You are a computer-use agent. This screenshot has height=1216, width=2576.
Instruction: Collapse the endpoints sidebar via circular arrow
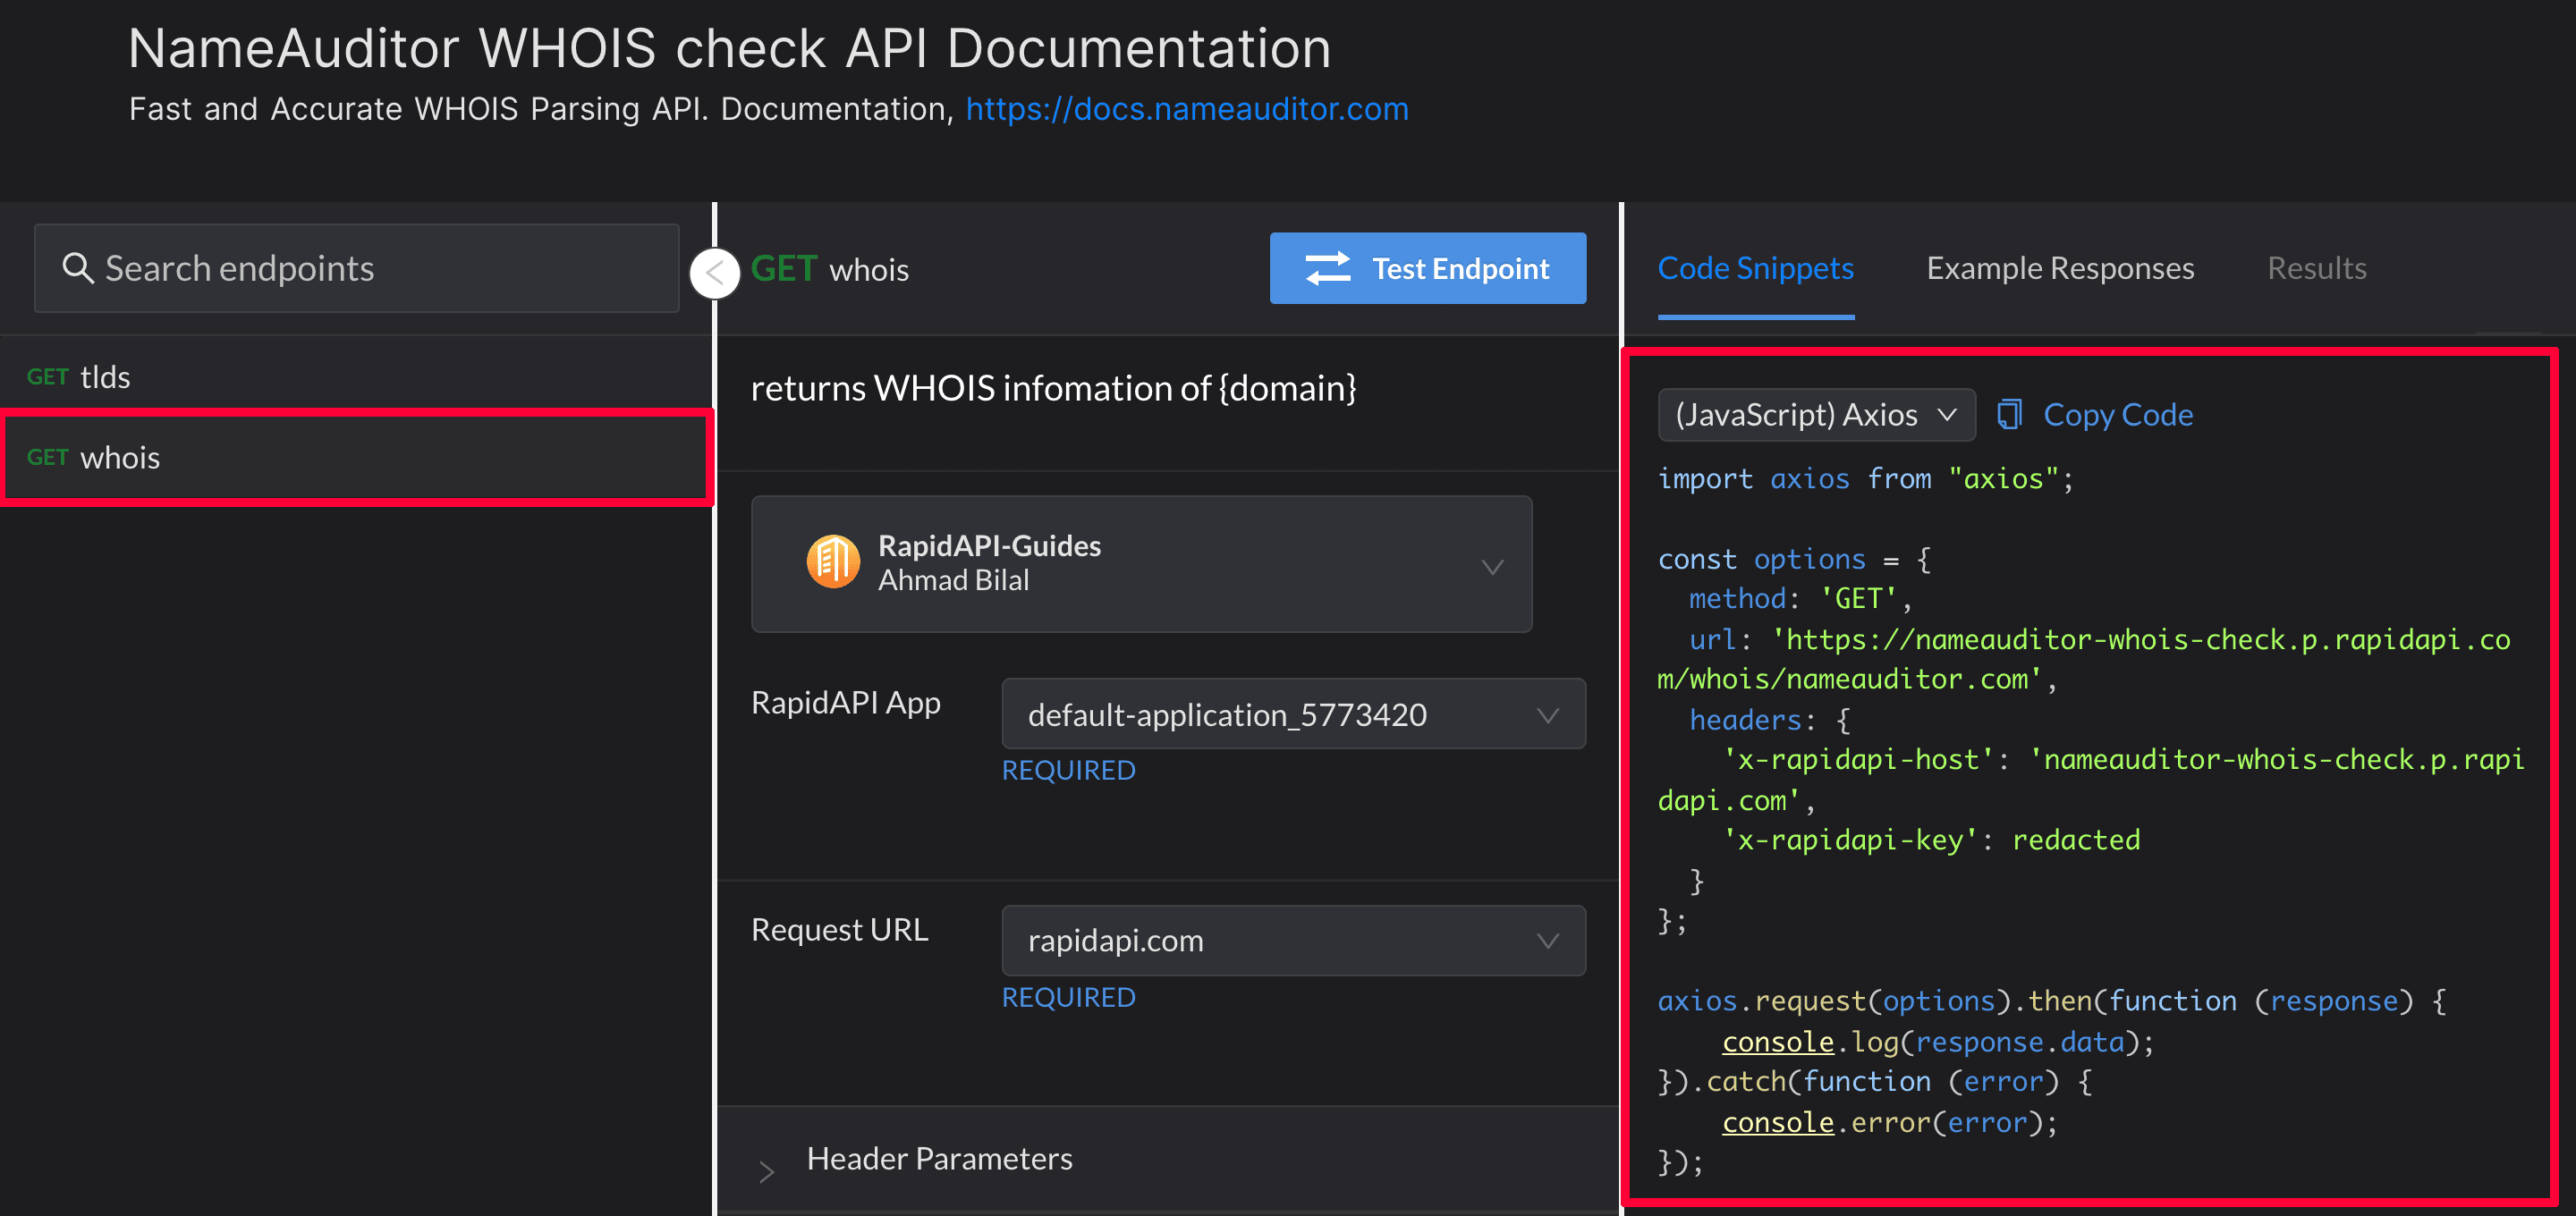(714, 272)
